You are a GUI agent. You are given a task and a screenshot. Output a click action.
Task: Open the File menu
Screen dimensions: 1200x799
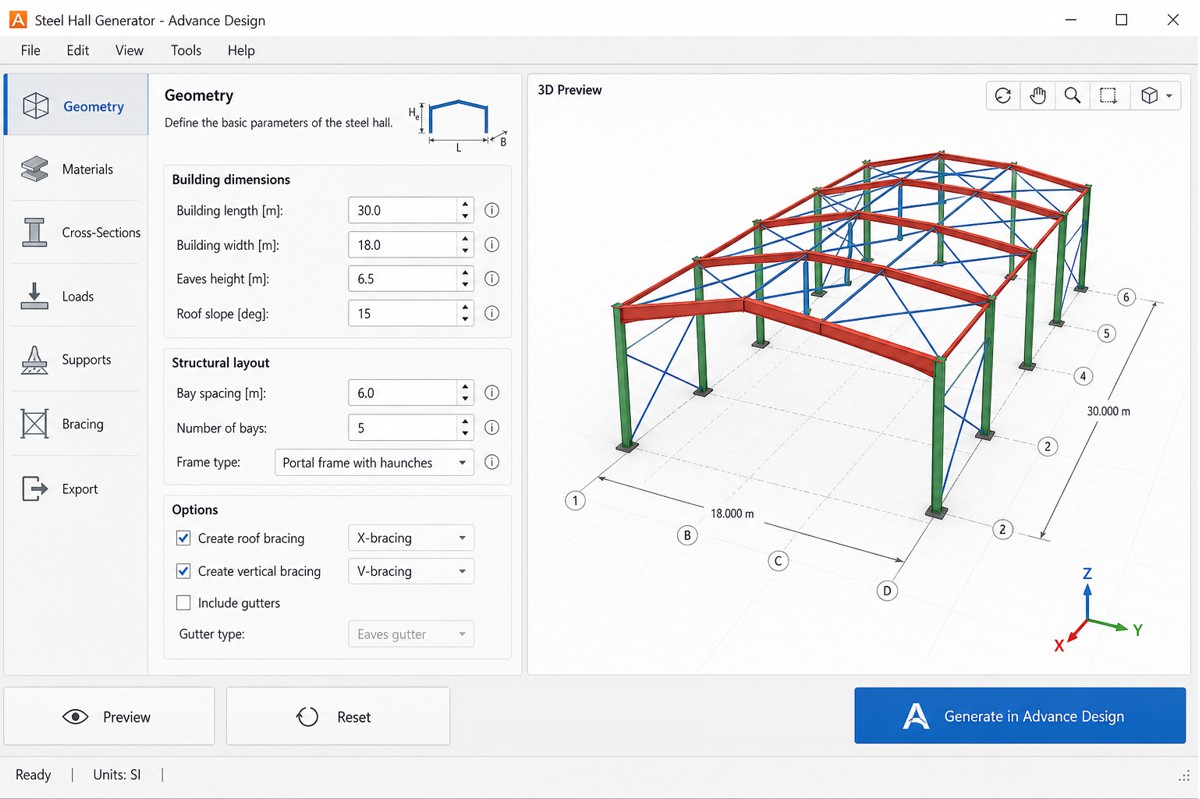tap(30, 50)
